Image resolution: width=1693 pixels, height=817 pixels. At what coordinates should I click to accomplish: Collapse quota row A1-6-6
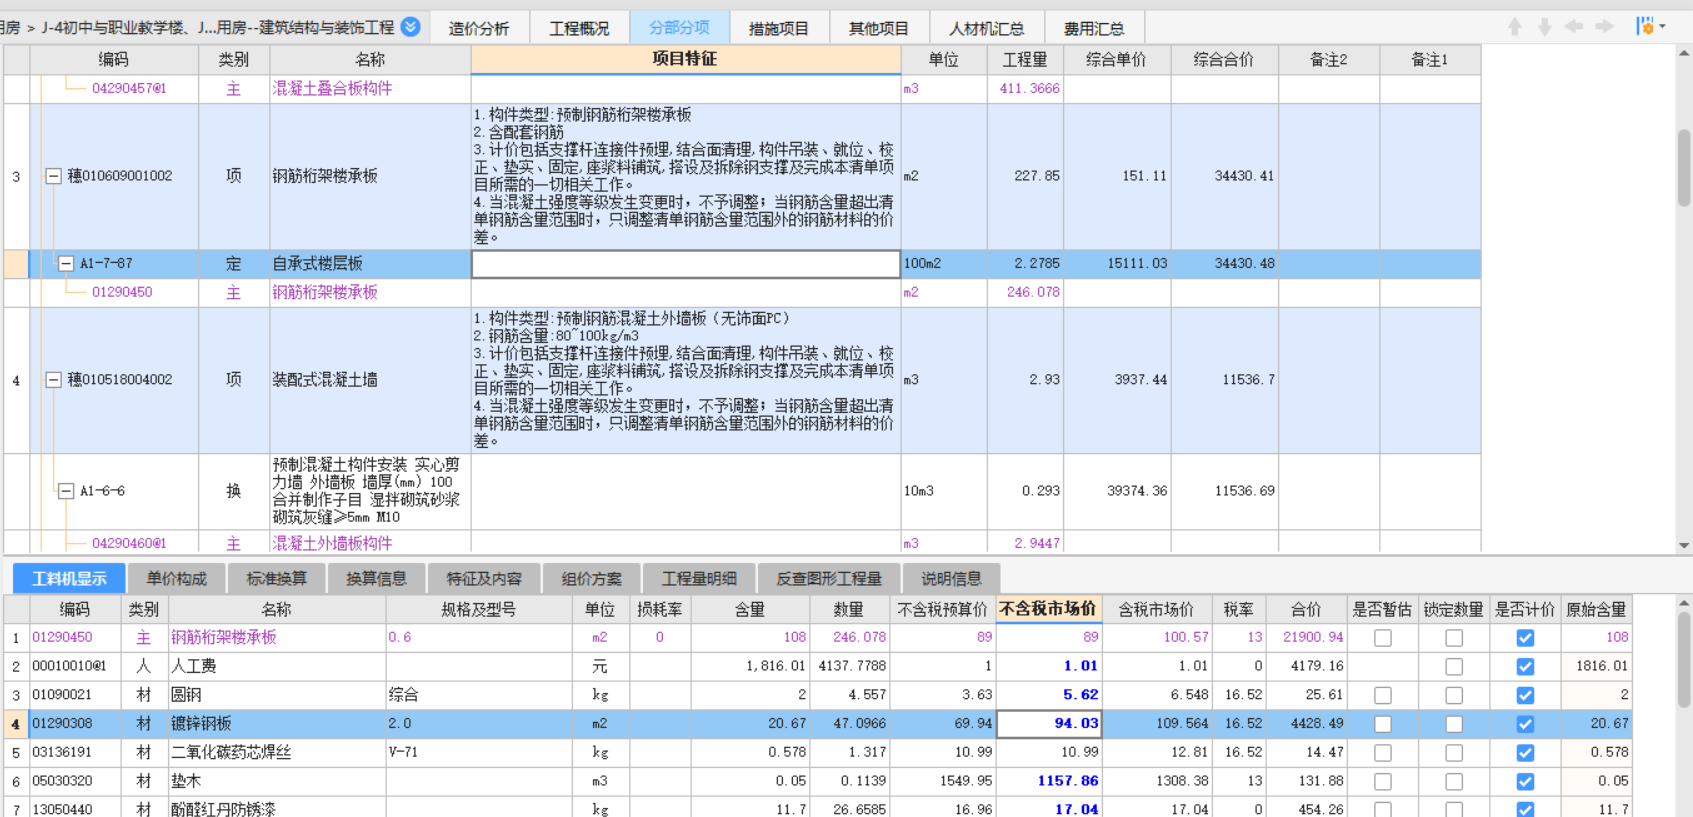pyautogui.click(x=66, y=491)
